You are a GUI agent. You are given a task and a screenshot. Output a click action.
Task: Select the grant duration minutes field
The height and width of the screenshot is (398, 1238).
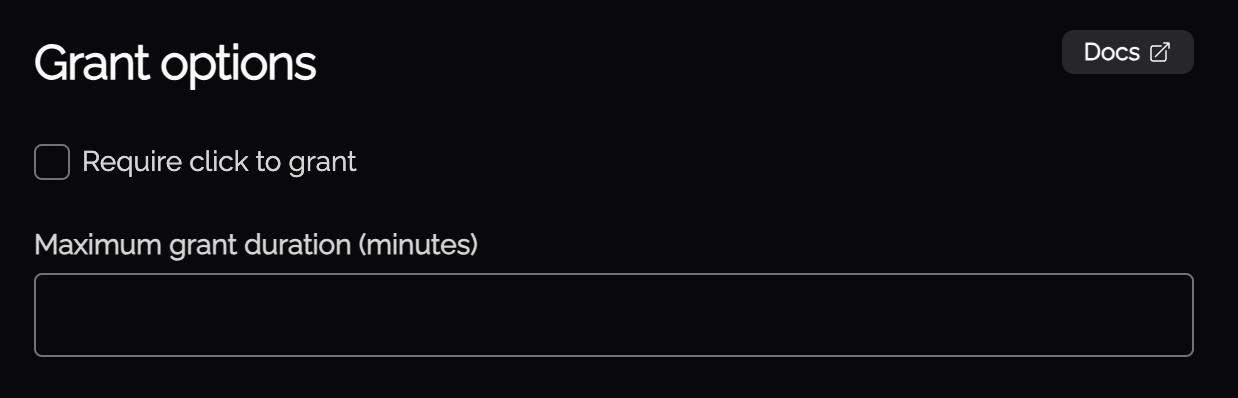[614, 315]
